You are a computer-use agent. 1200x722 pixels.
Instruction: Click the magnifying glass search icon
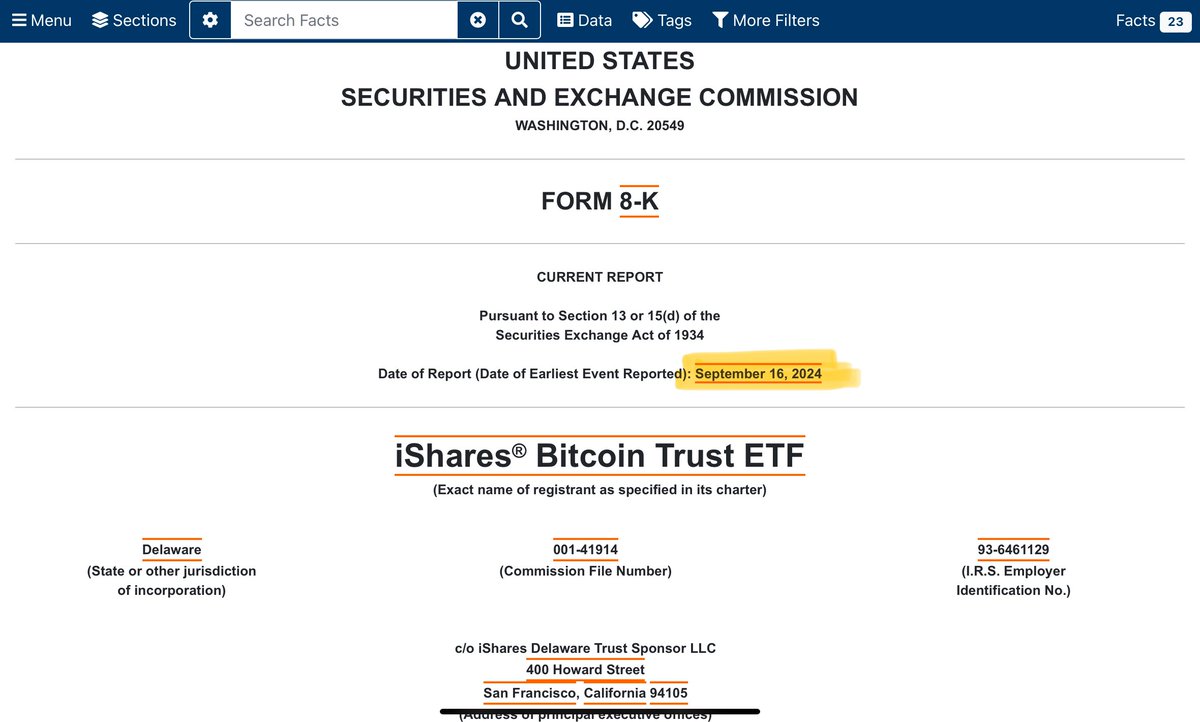point(519,19)
